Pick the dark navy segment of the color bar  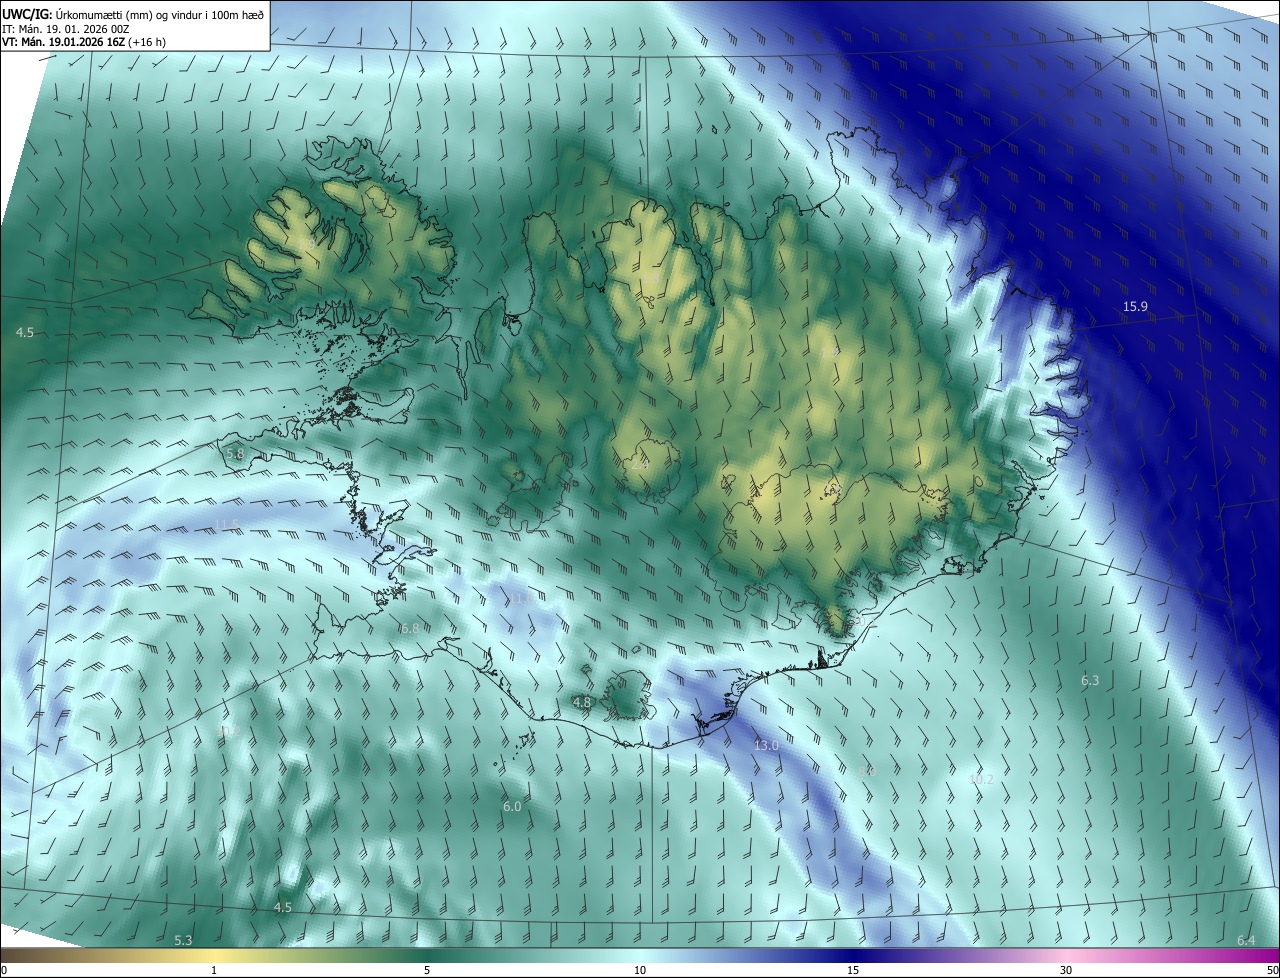[x=853, y=955]
